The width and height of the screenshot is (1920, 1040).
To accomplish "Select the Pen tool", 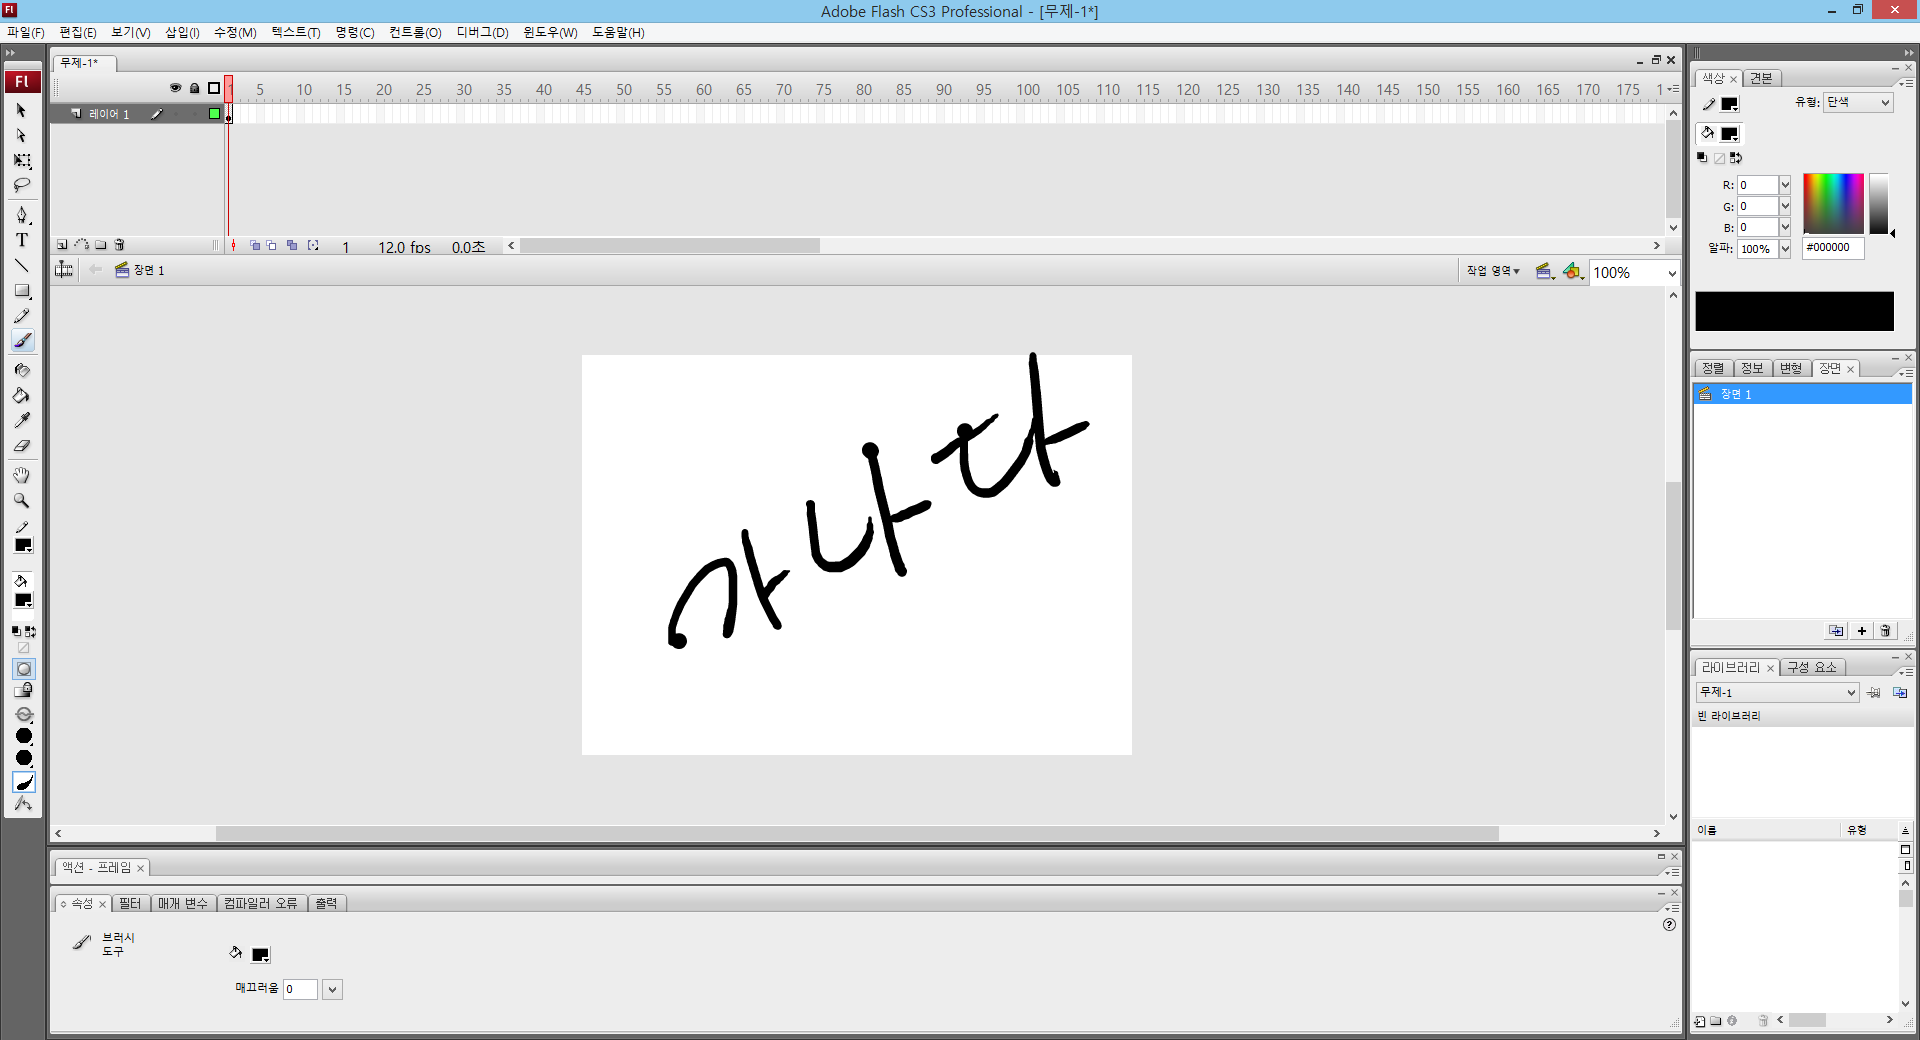I will pyautogui.click(x=22, y=215).
